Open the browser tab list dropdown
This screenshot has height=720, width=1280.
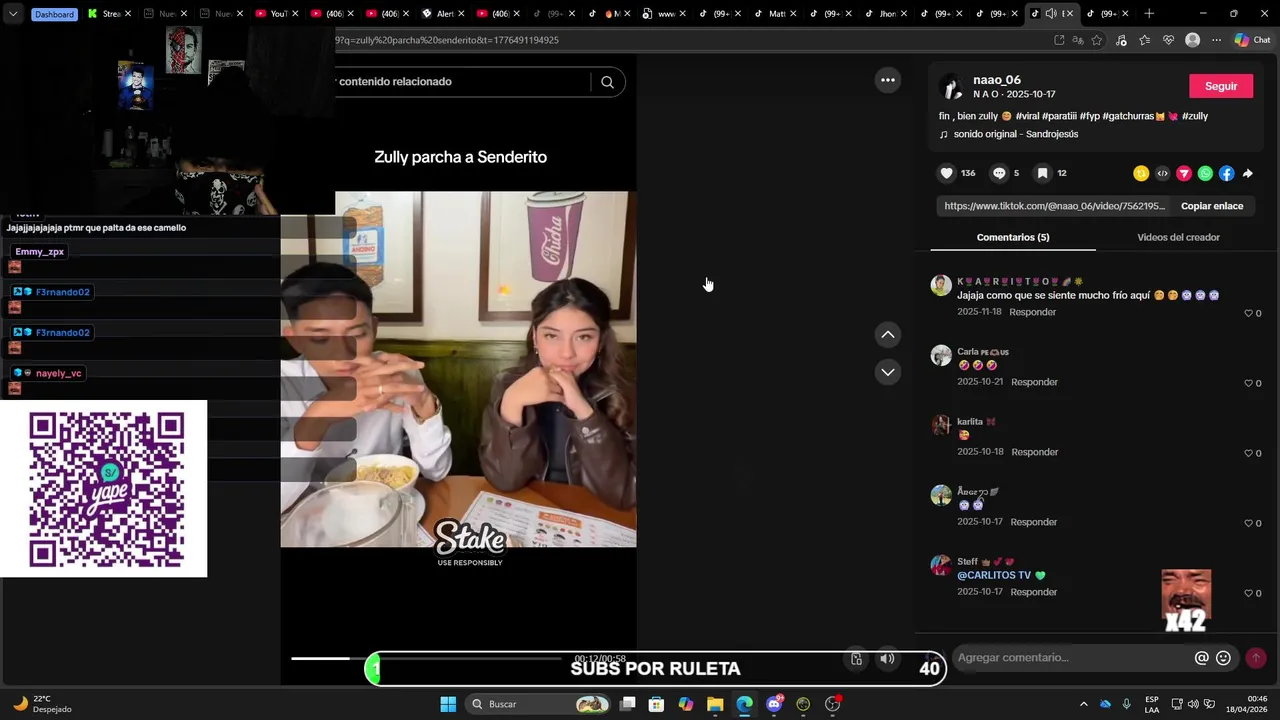pyautogui.click(x=12, y=14)
